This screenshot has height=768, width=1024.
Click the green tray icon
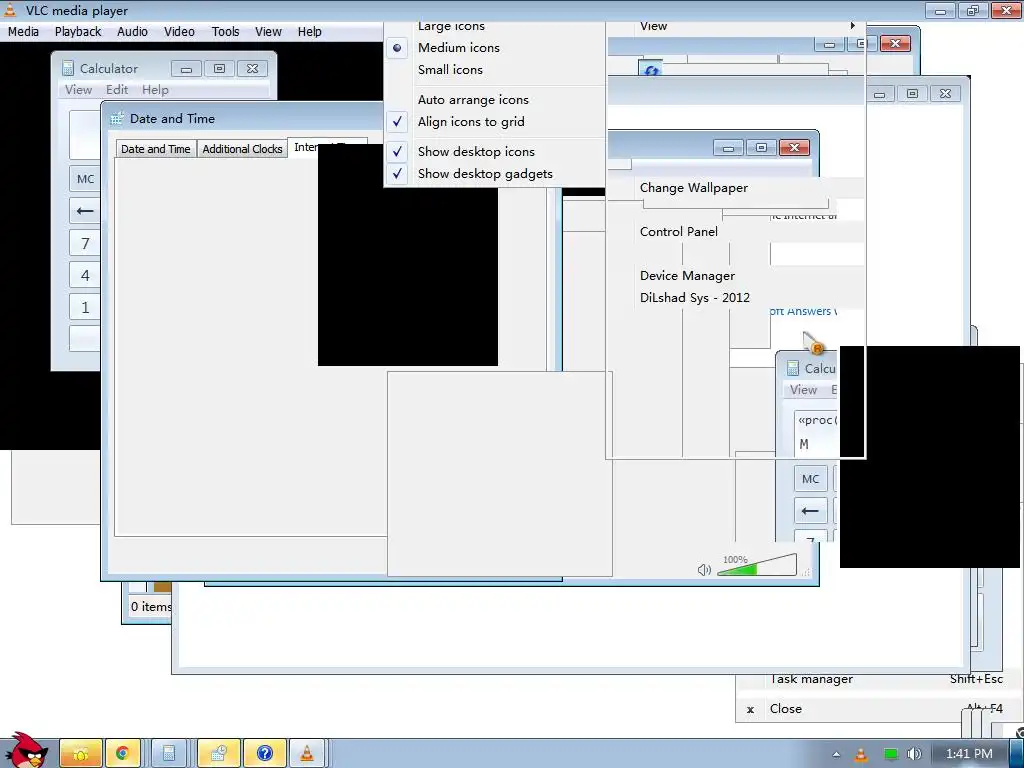click(x=890, y=754)
